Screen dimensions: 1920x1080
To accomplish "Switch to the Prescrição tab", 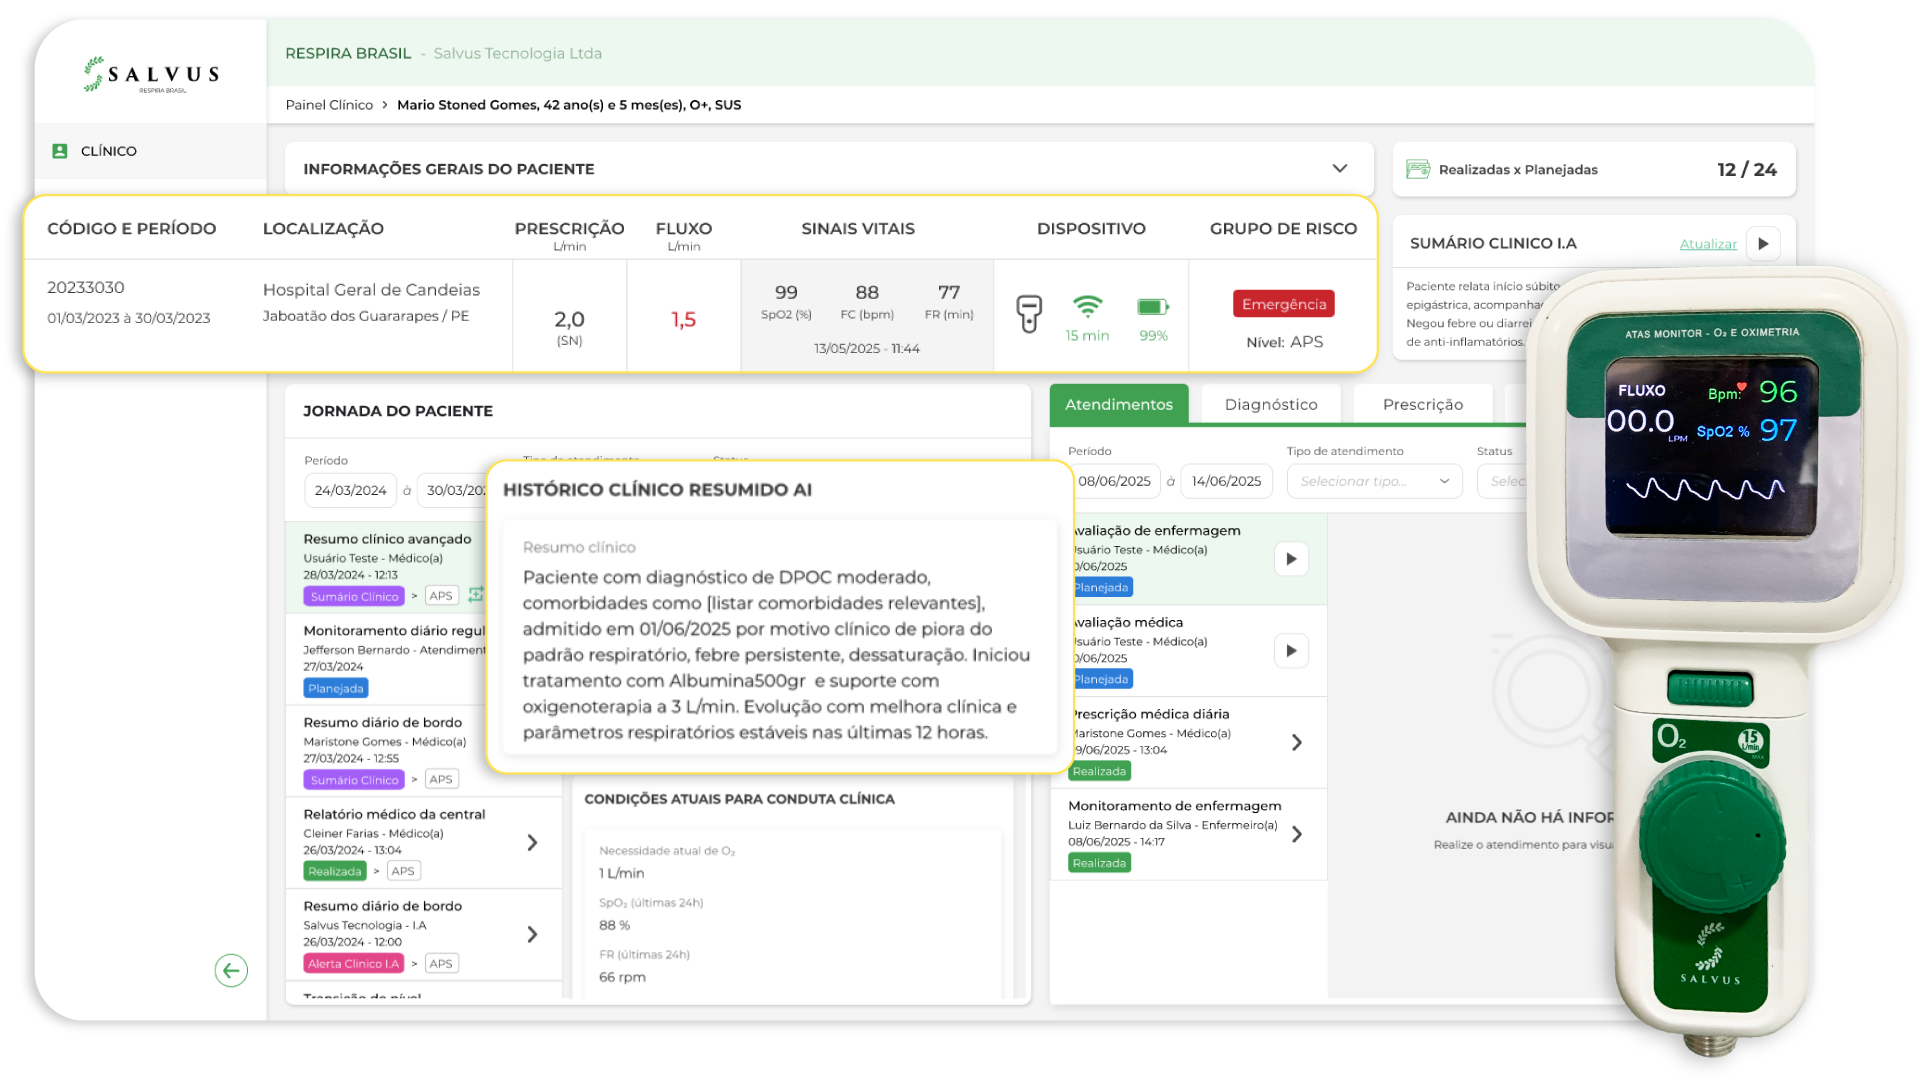I will (x=1422, y=404).
